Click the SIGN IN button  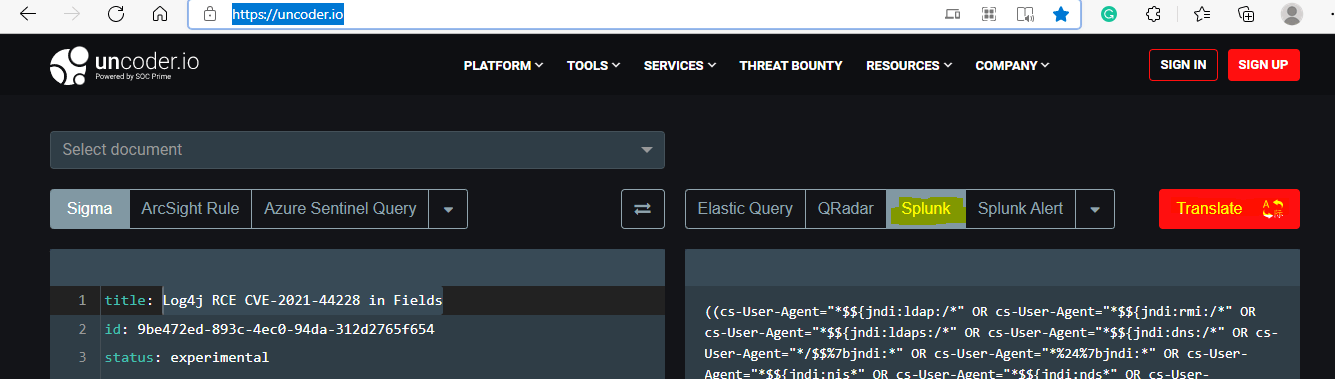click(x=1183, y=65)
